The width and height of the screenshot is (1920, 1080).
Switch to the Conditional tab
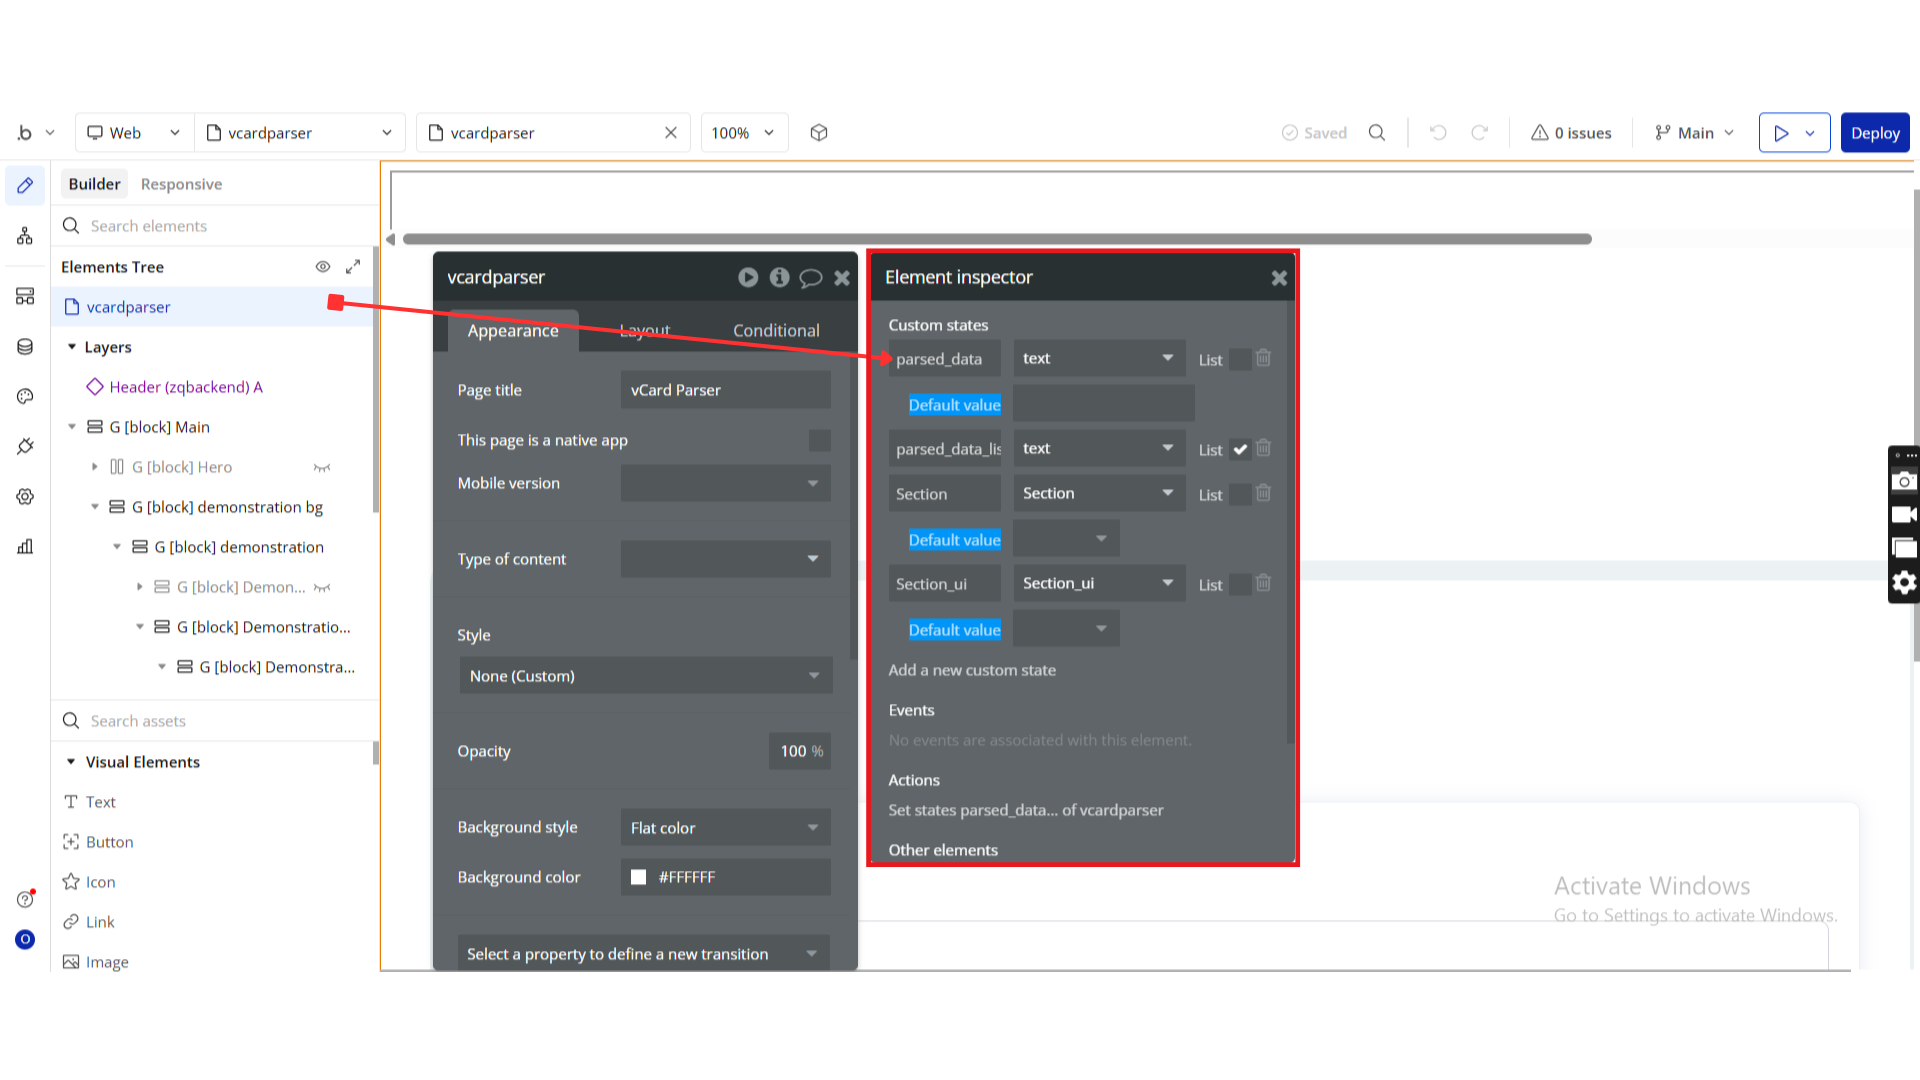(x=776, y=331)
